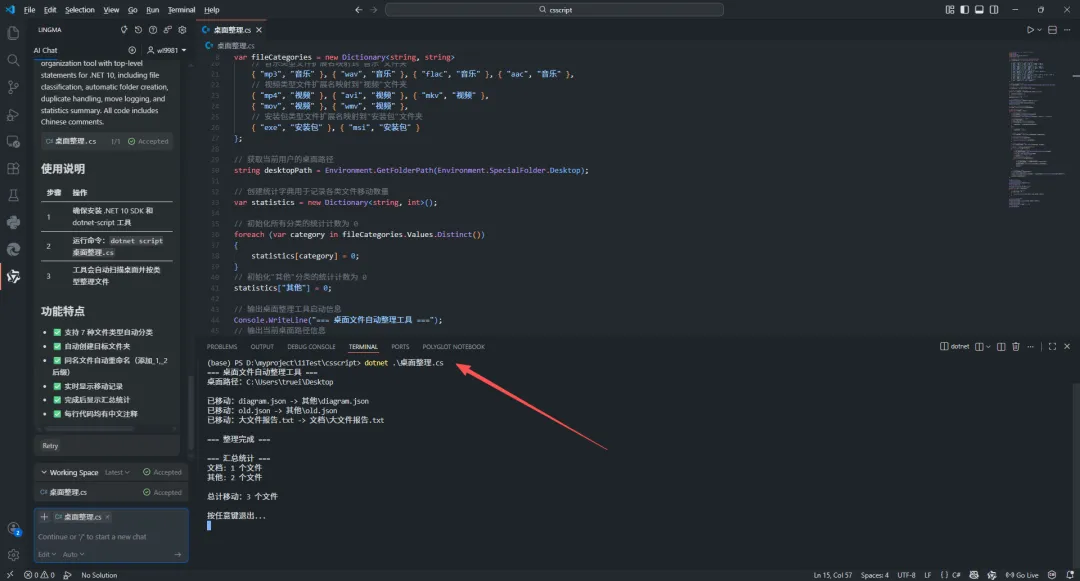
Task: Open the Python extension icon in sidebar
Action: click(13, 222)
